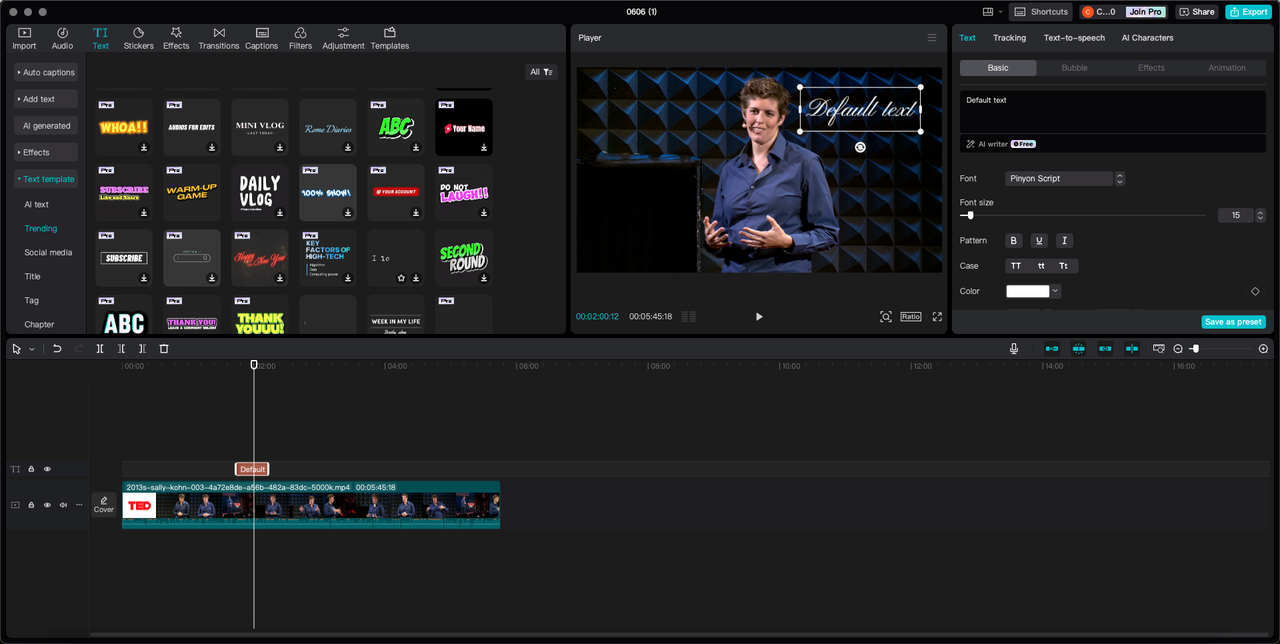
Task: Switch to the Text-to-speech tab
Action: tap(1074, 38)
